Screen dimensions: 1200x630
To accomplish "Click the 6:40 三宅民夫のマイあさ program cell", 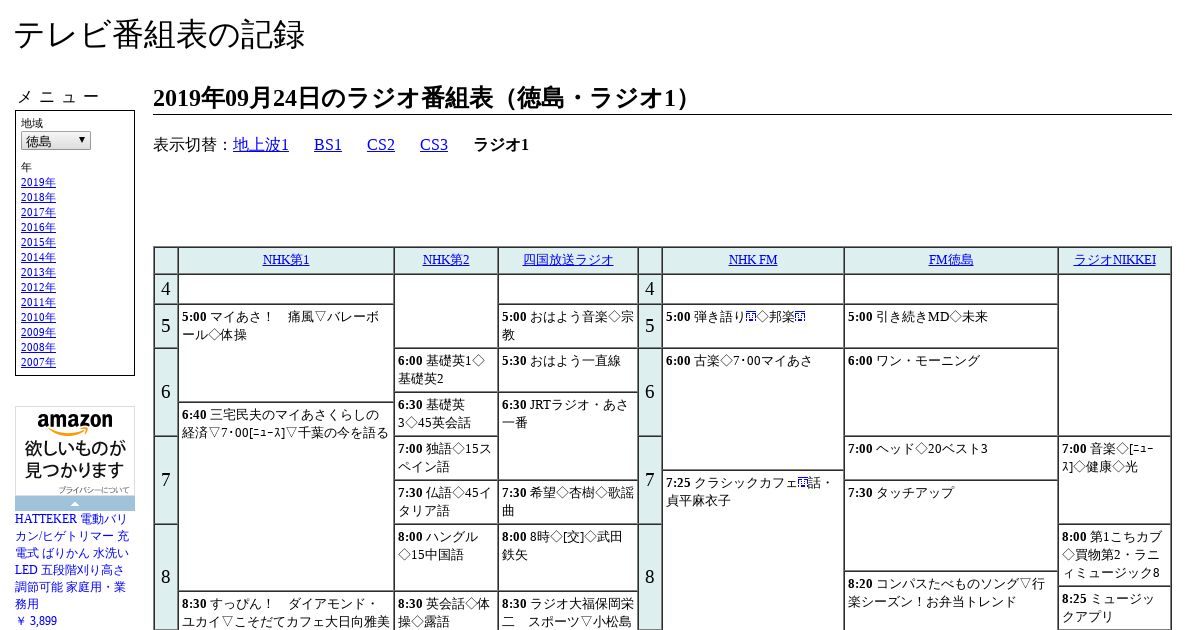I will tap(286, 496).
